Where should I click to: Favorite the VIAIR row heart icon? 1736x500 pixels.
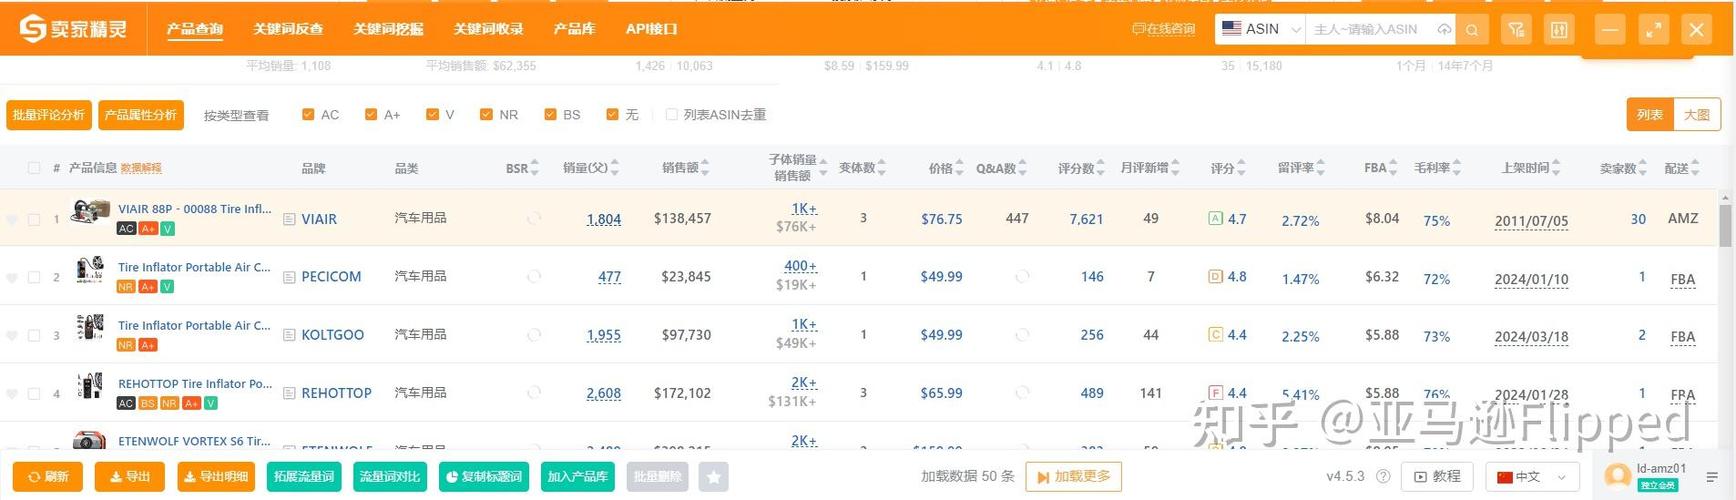(12, 219)
